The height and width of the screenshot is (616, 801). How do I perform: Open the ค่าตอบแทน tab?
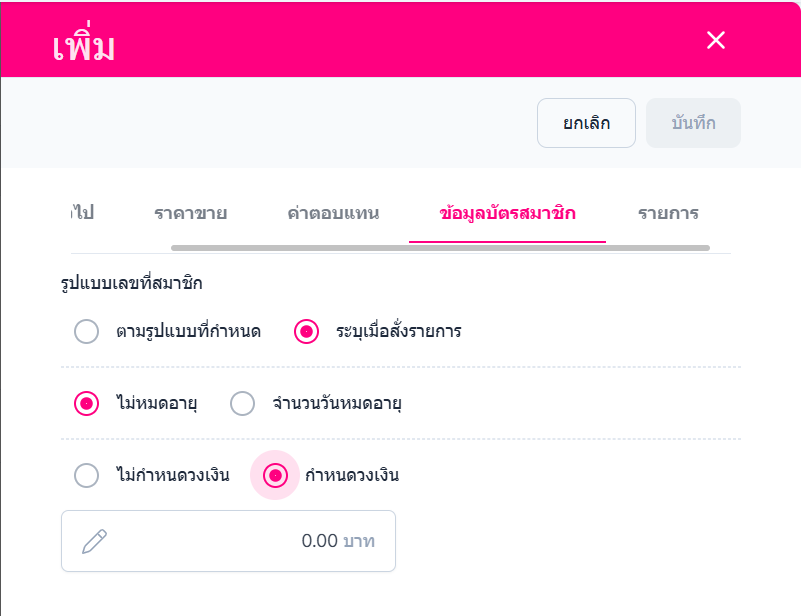point(333,213)
